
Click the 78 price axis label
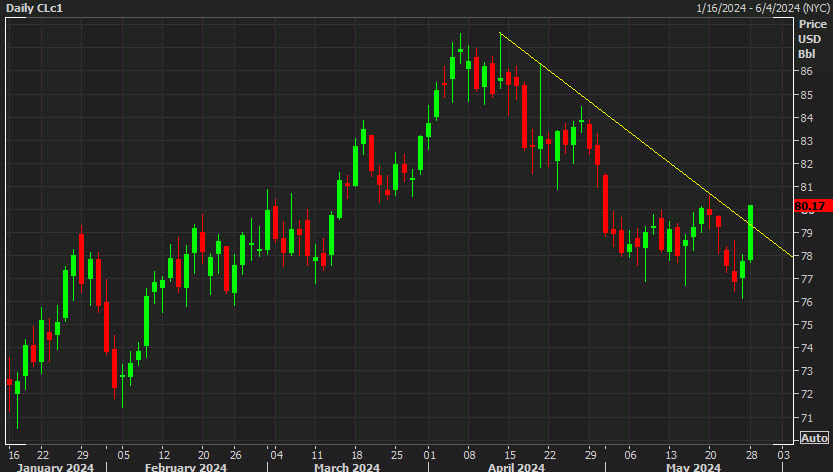tap(806, 256)
